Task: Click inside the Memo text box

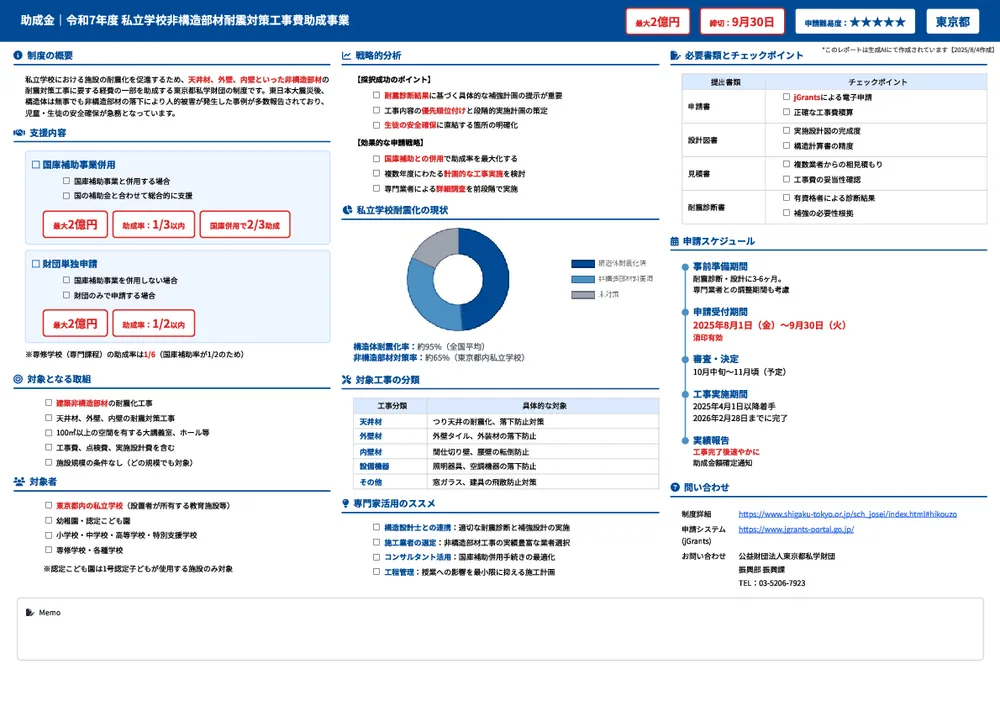Action: [x=500, y=629]
